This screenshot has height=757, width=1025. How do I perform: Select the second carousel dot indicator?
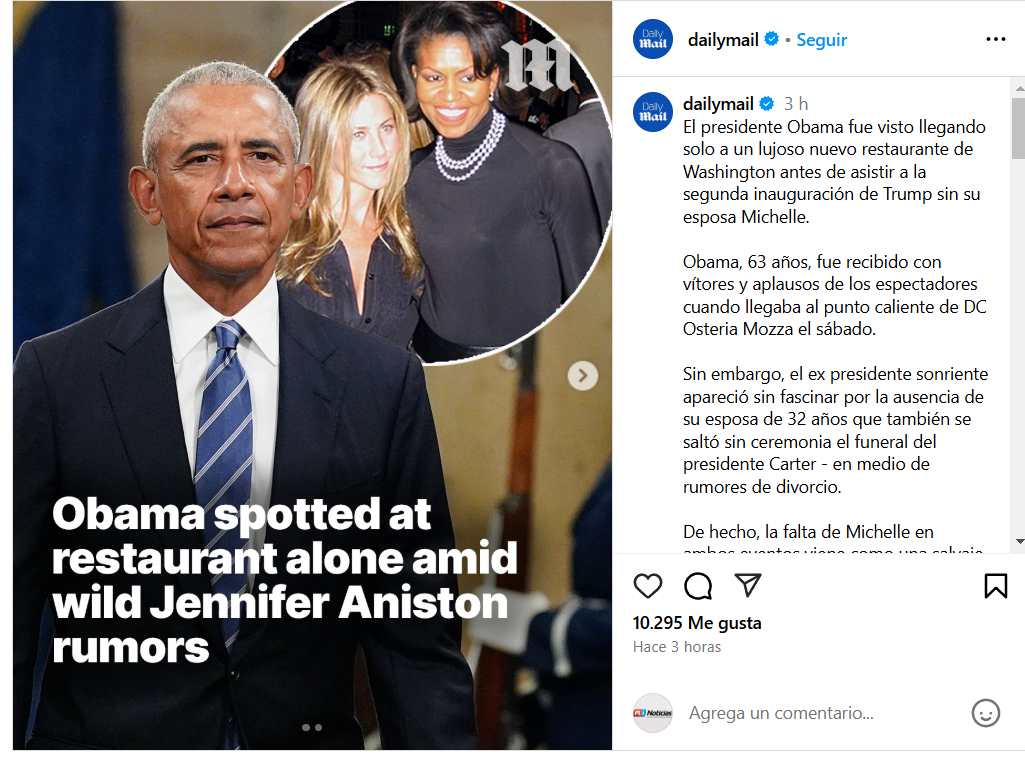tap(318, 727)
